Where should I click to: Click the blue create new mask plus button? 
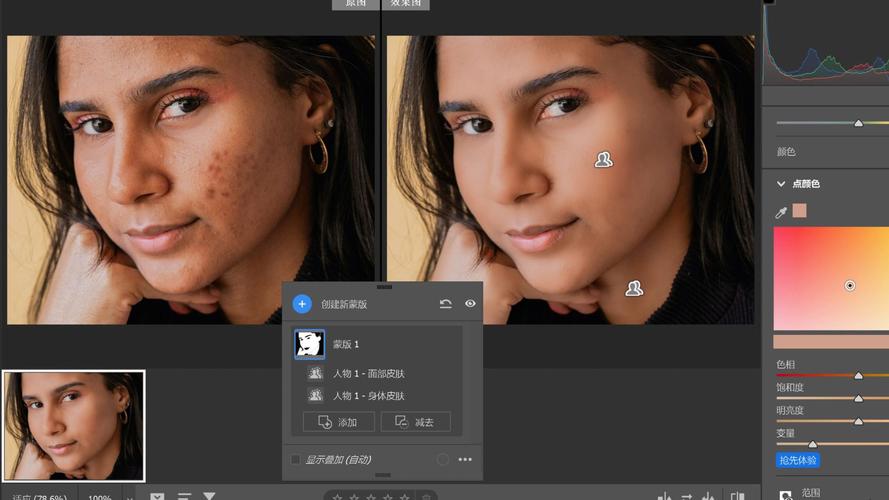[302, 304]
